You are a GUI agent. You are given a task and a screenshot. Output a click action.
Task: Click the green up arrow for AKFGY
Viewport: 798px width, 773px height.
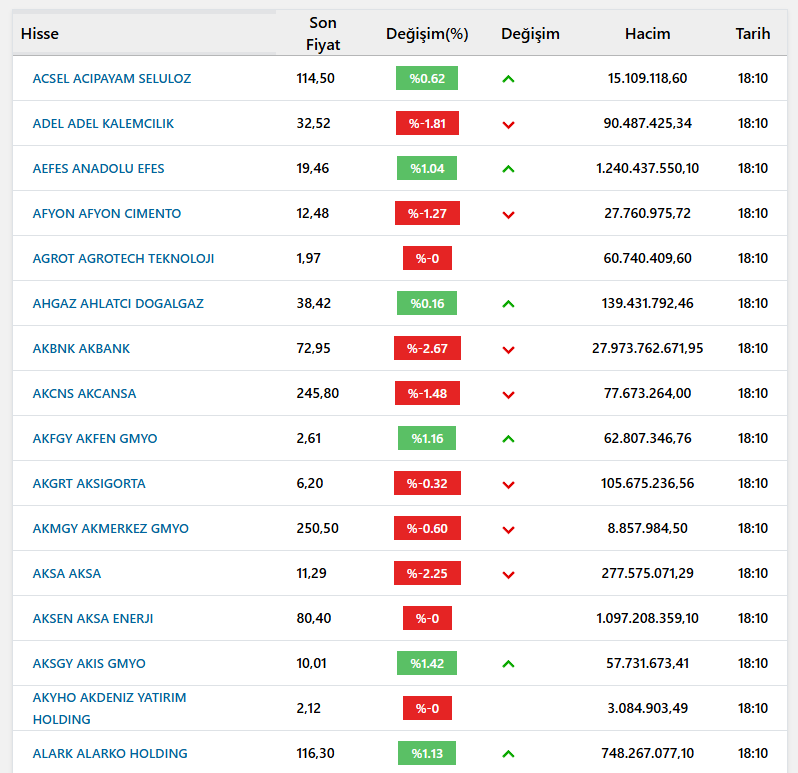pos(508,439)
